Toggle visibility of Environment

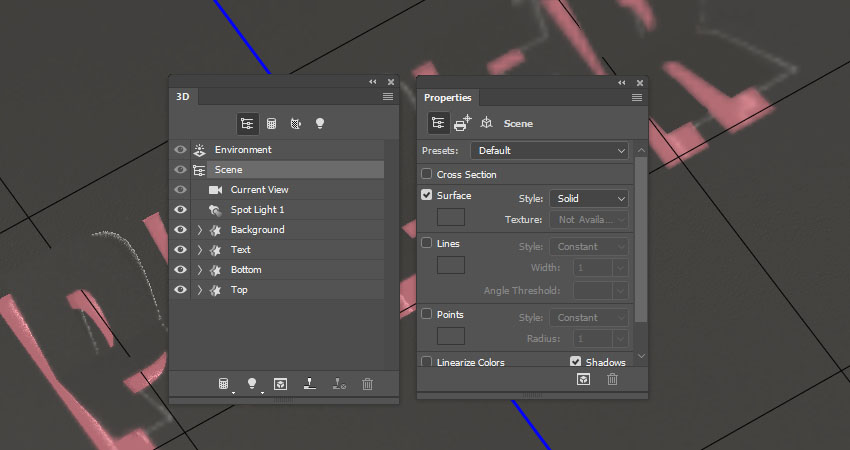(x=181, y=150)
